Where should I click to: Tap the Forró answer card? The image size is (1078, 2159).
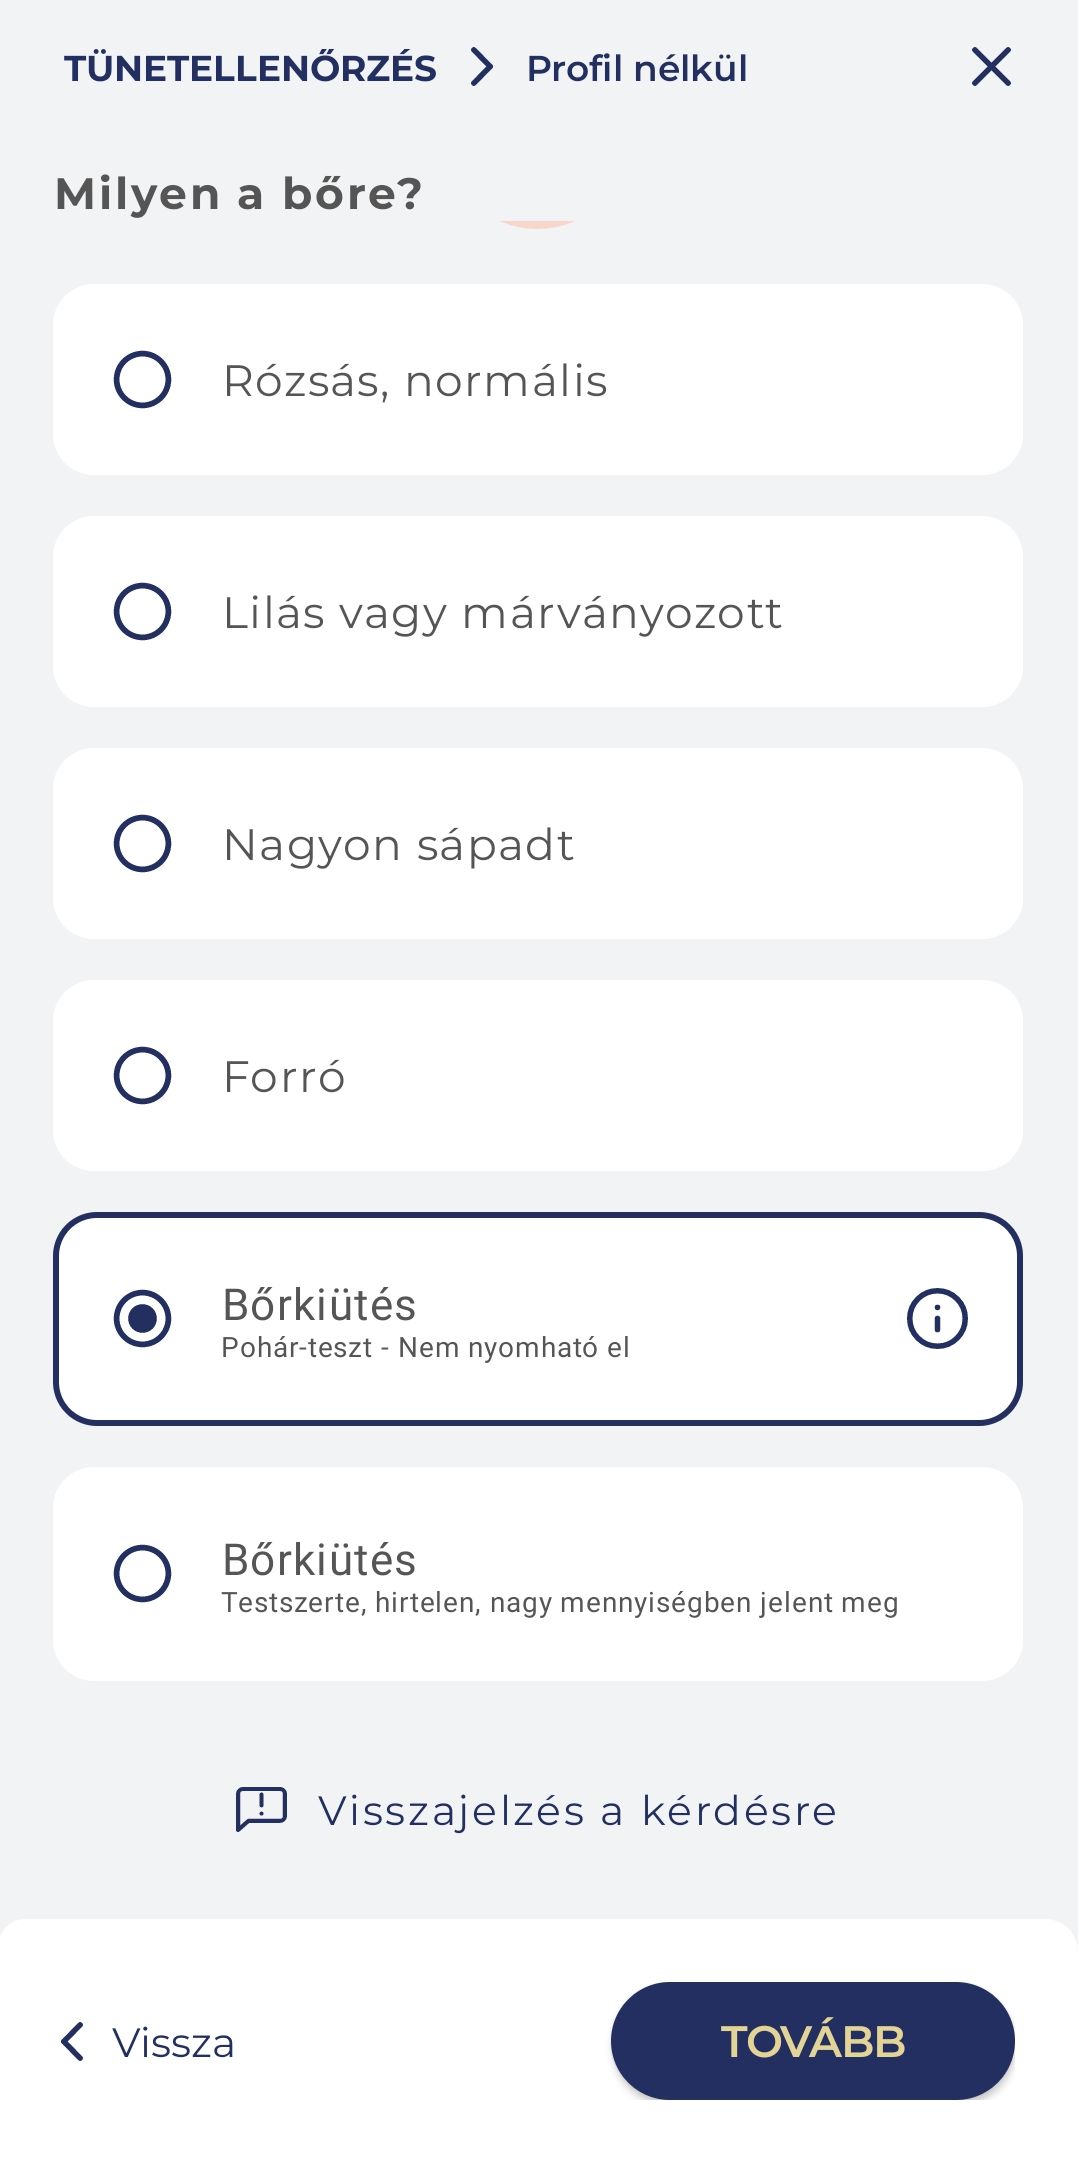[x=600, y=1076]
